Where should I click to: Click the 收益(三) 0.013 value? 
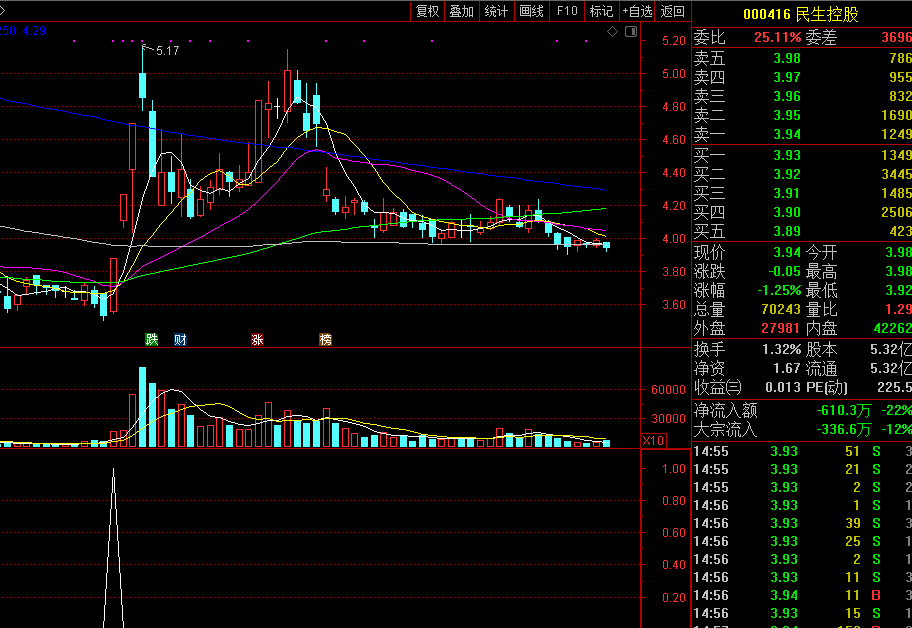pyautogui.click(x=783, y=388)
